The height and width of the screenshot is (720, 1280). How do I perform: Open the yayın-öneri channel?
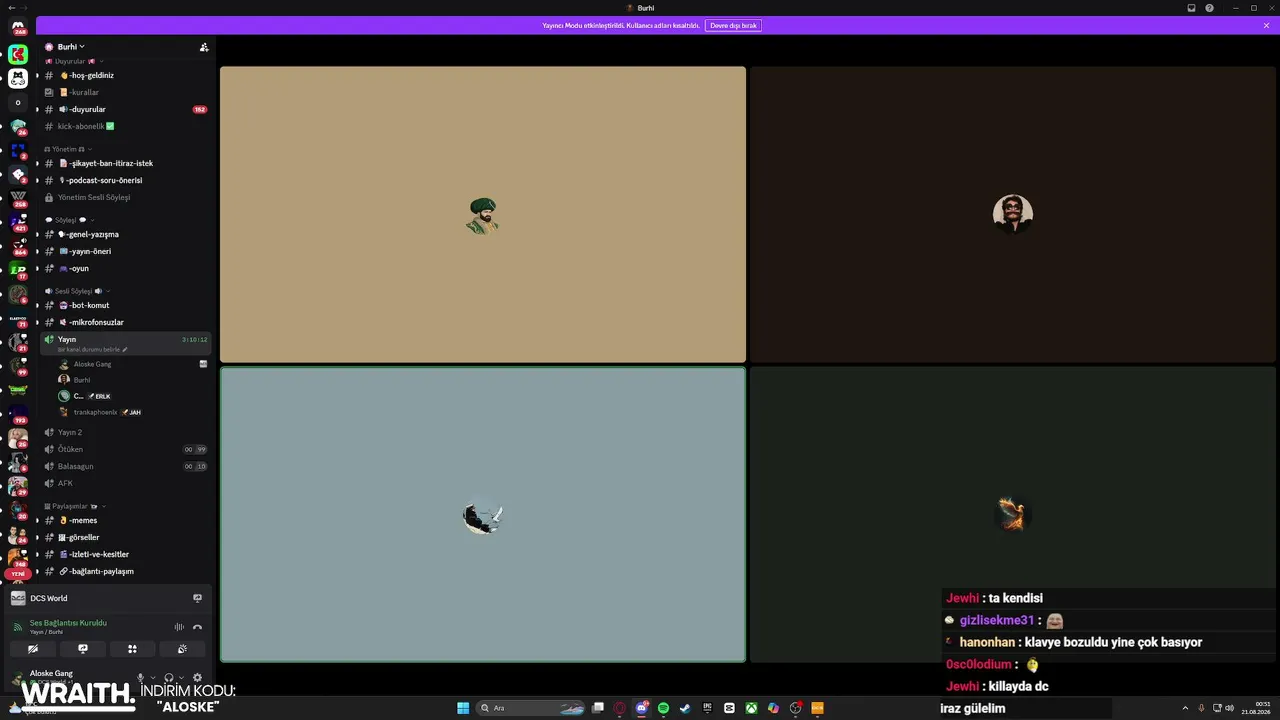click(125, 251)
